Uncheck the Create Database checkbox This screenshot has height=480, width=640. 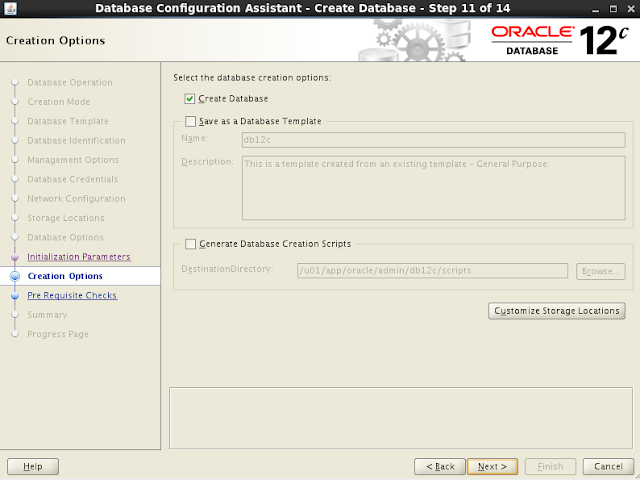point(189,99)
